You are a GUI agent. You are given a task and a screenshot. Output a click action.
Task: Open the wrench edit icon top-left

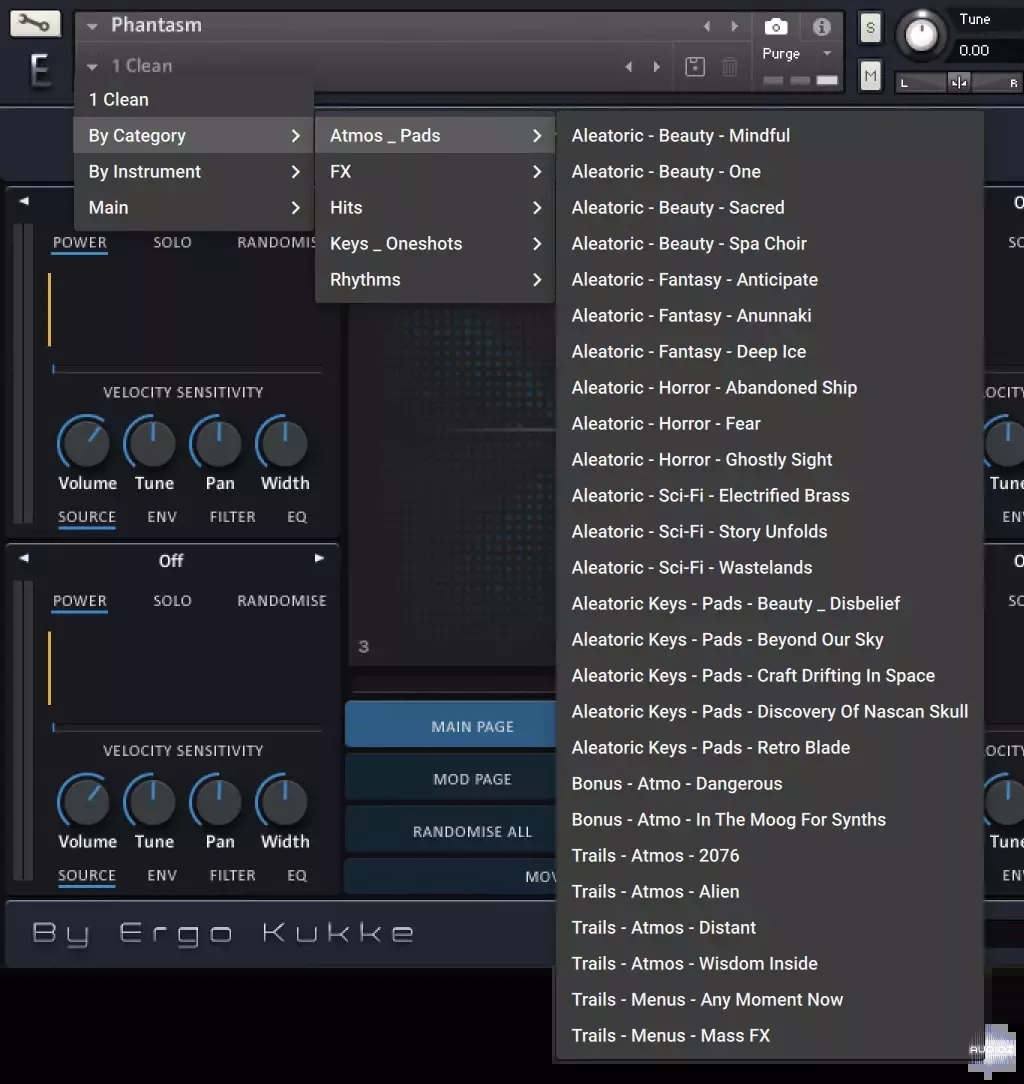click(34, 22)
